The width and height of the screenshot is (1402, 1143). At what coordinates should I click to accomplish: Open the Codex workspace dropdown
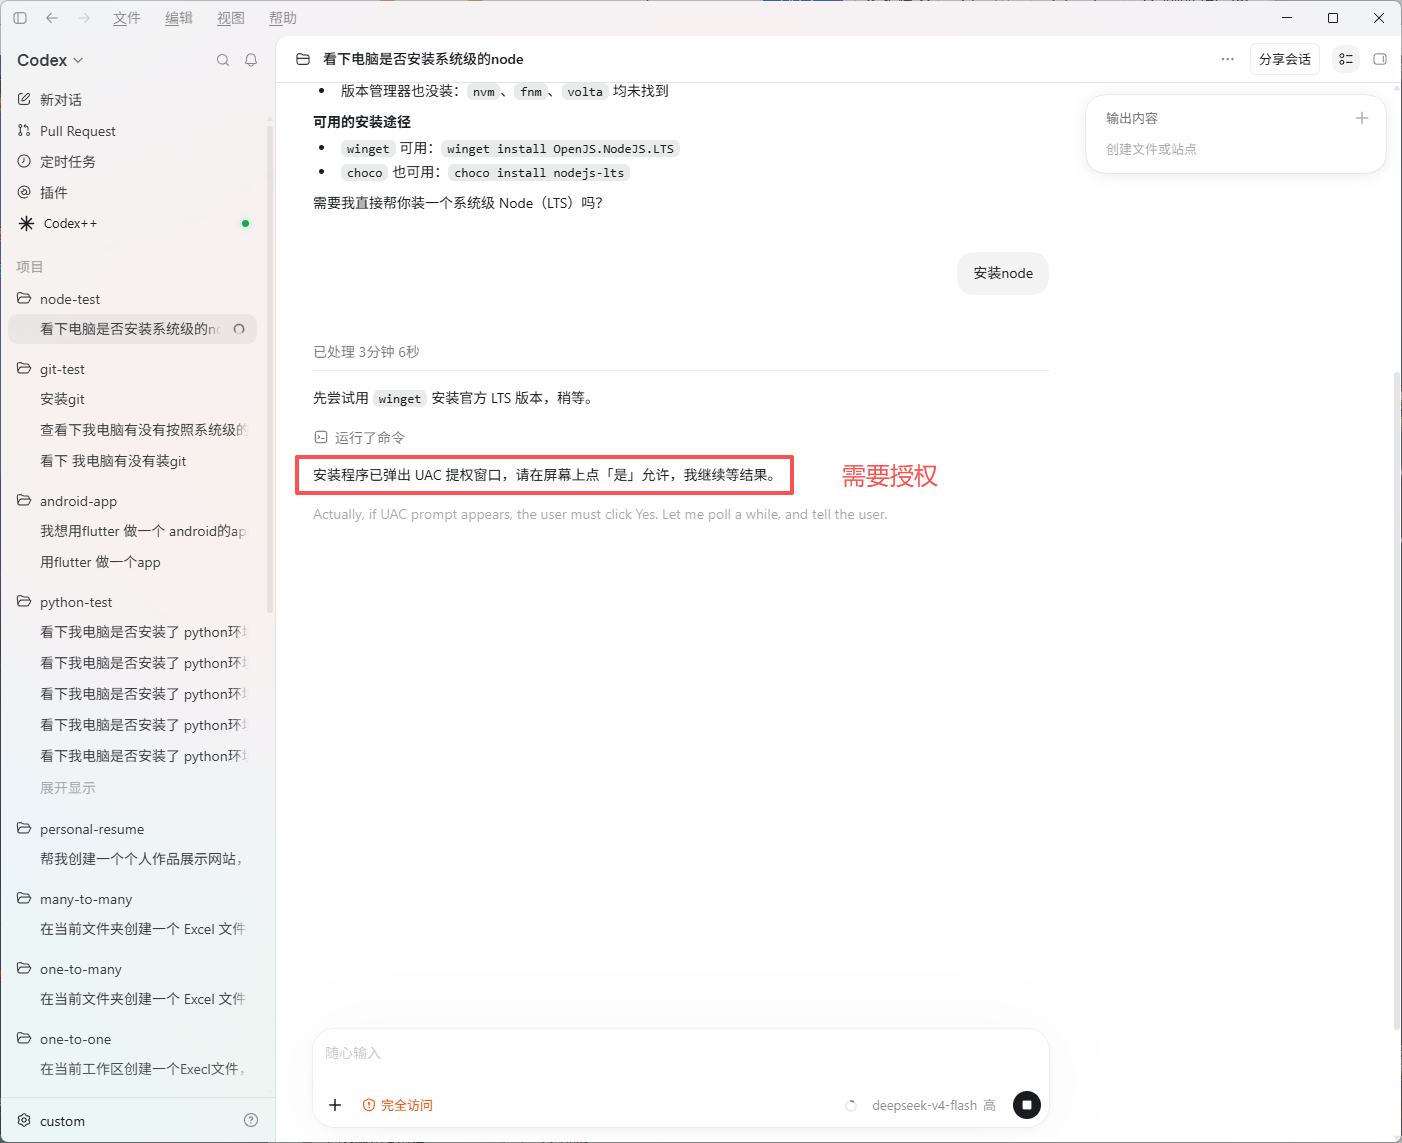click(x=50, y=60)
